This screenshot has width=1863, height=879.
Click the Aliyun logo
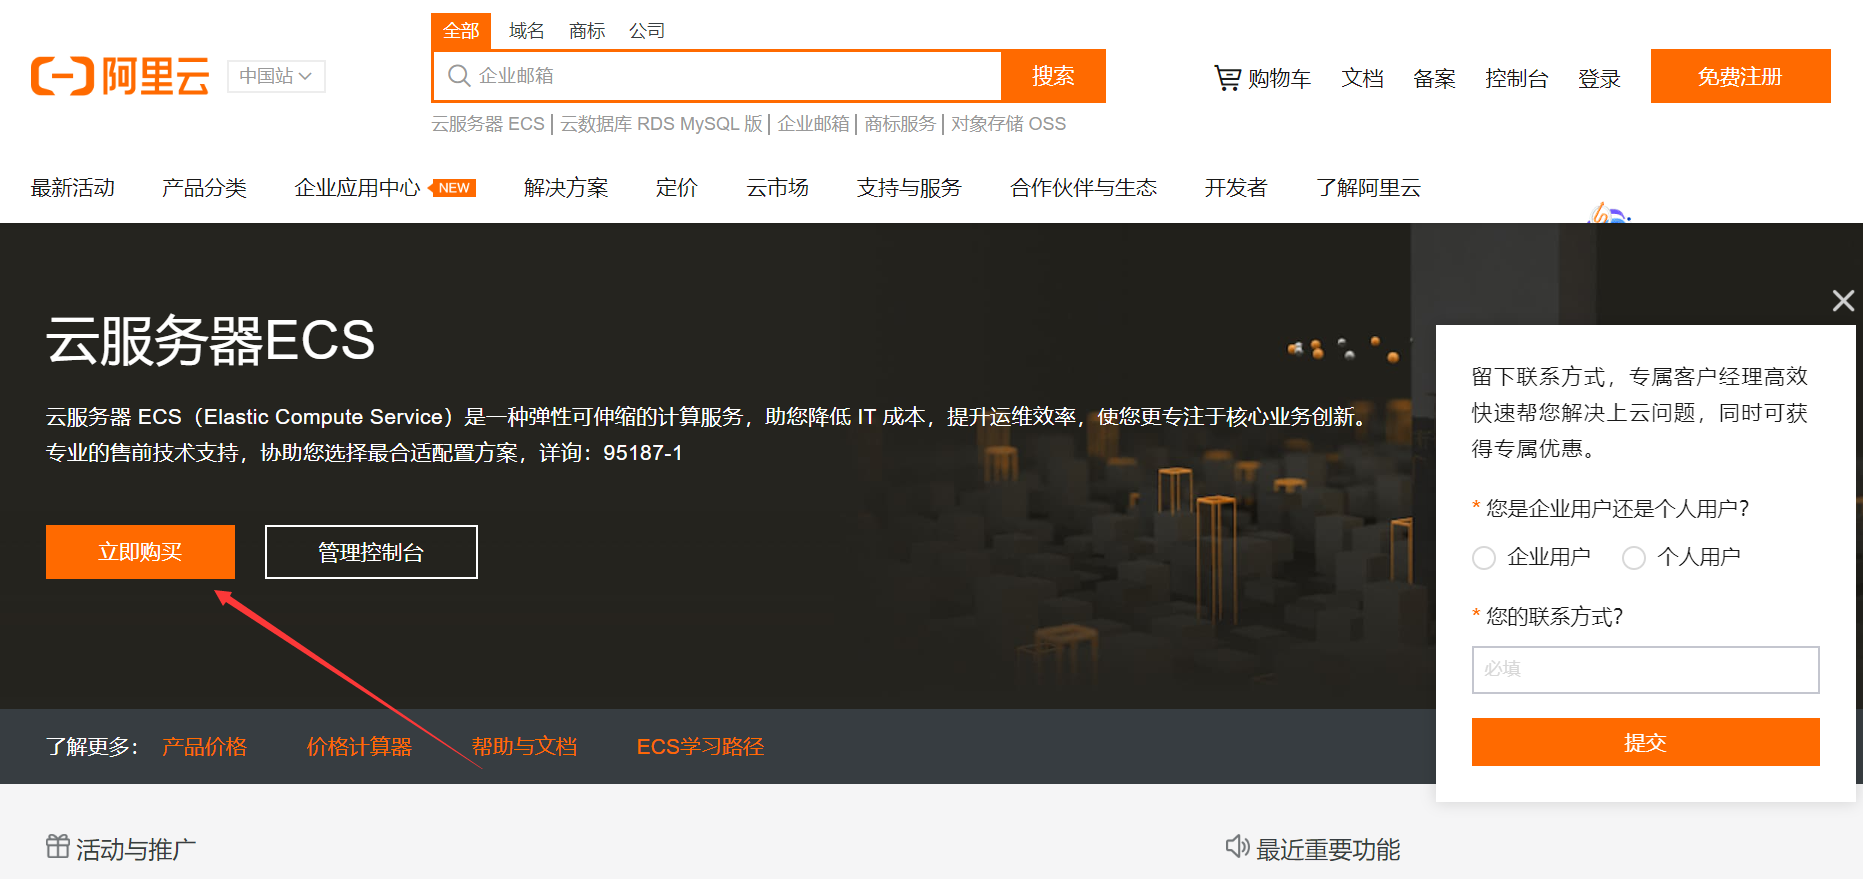[x=120, y=76]
